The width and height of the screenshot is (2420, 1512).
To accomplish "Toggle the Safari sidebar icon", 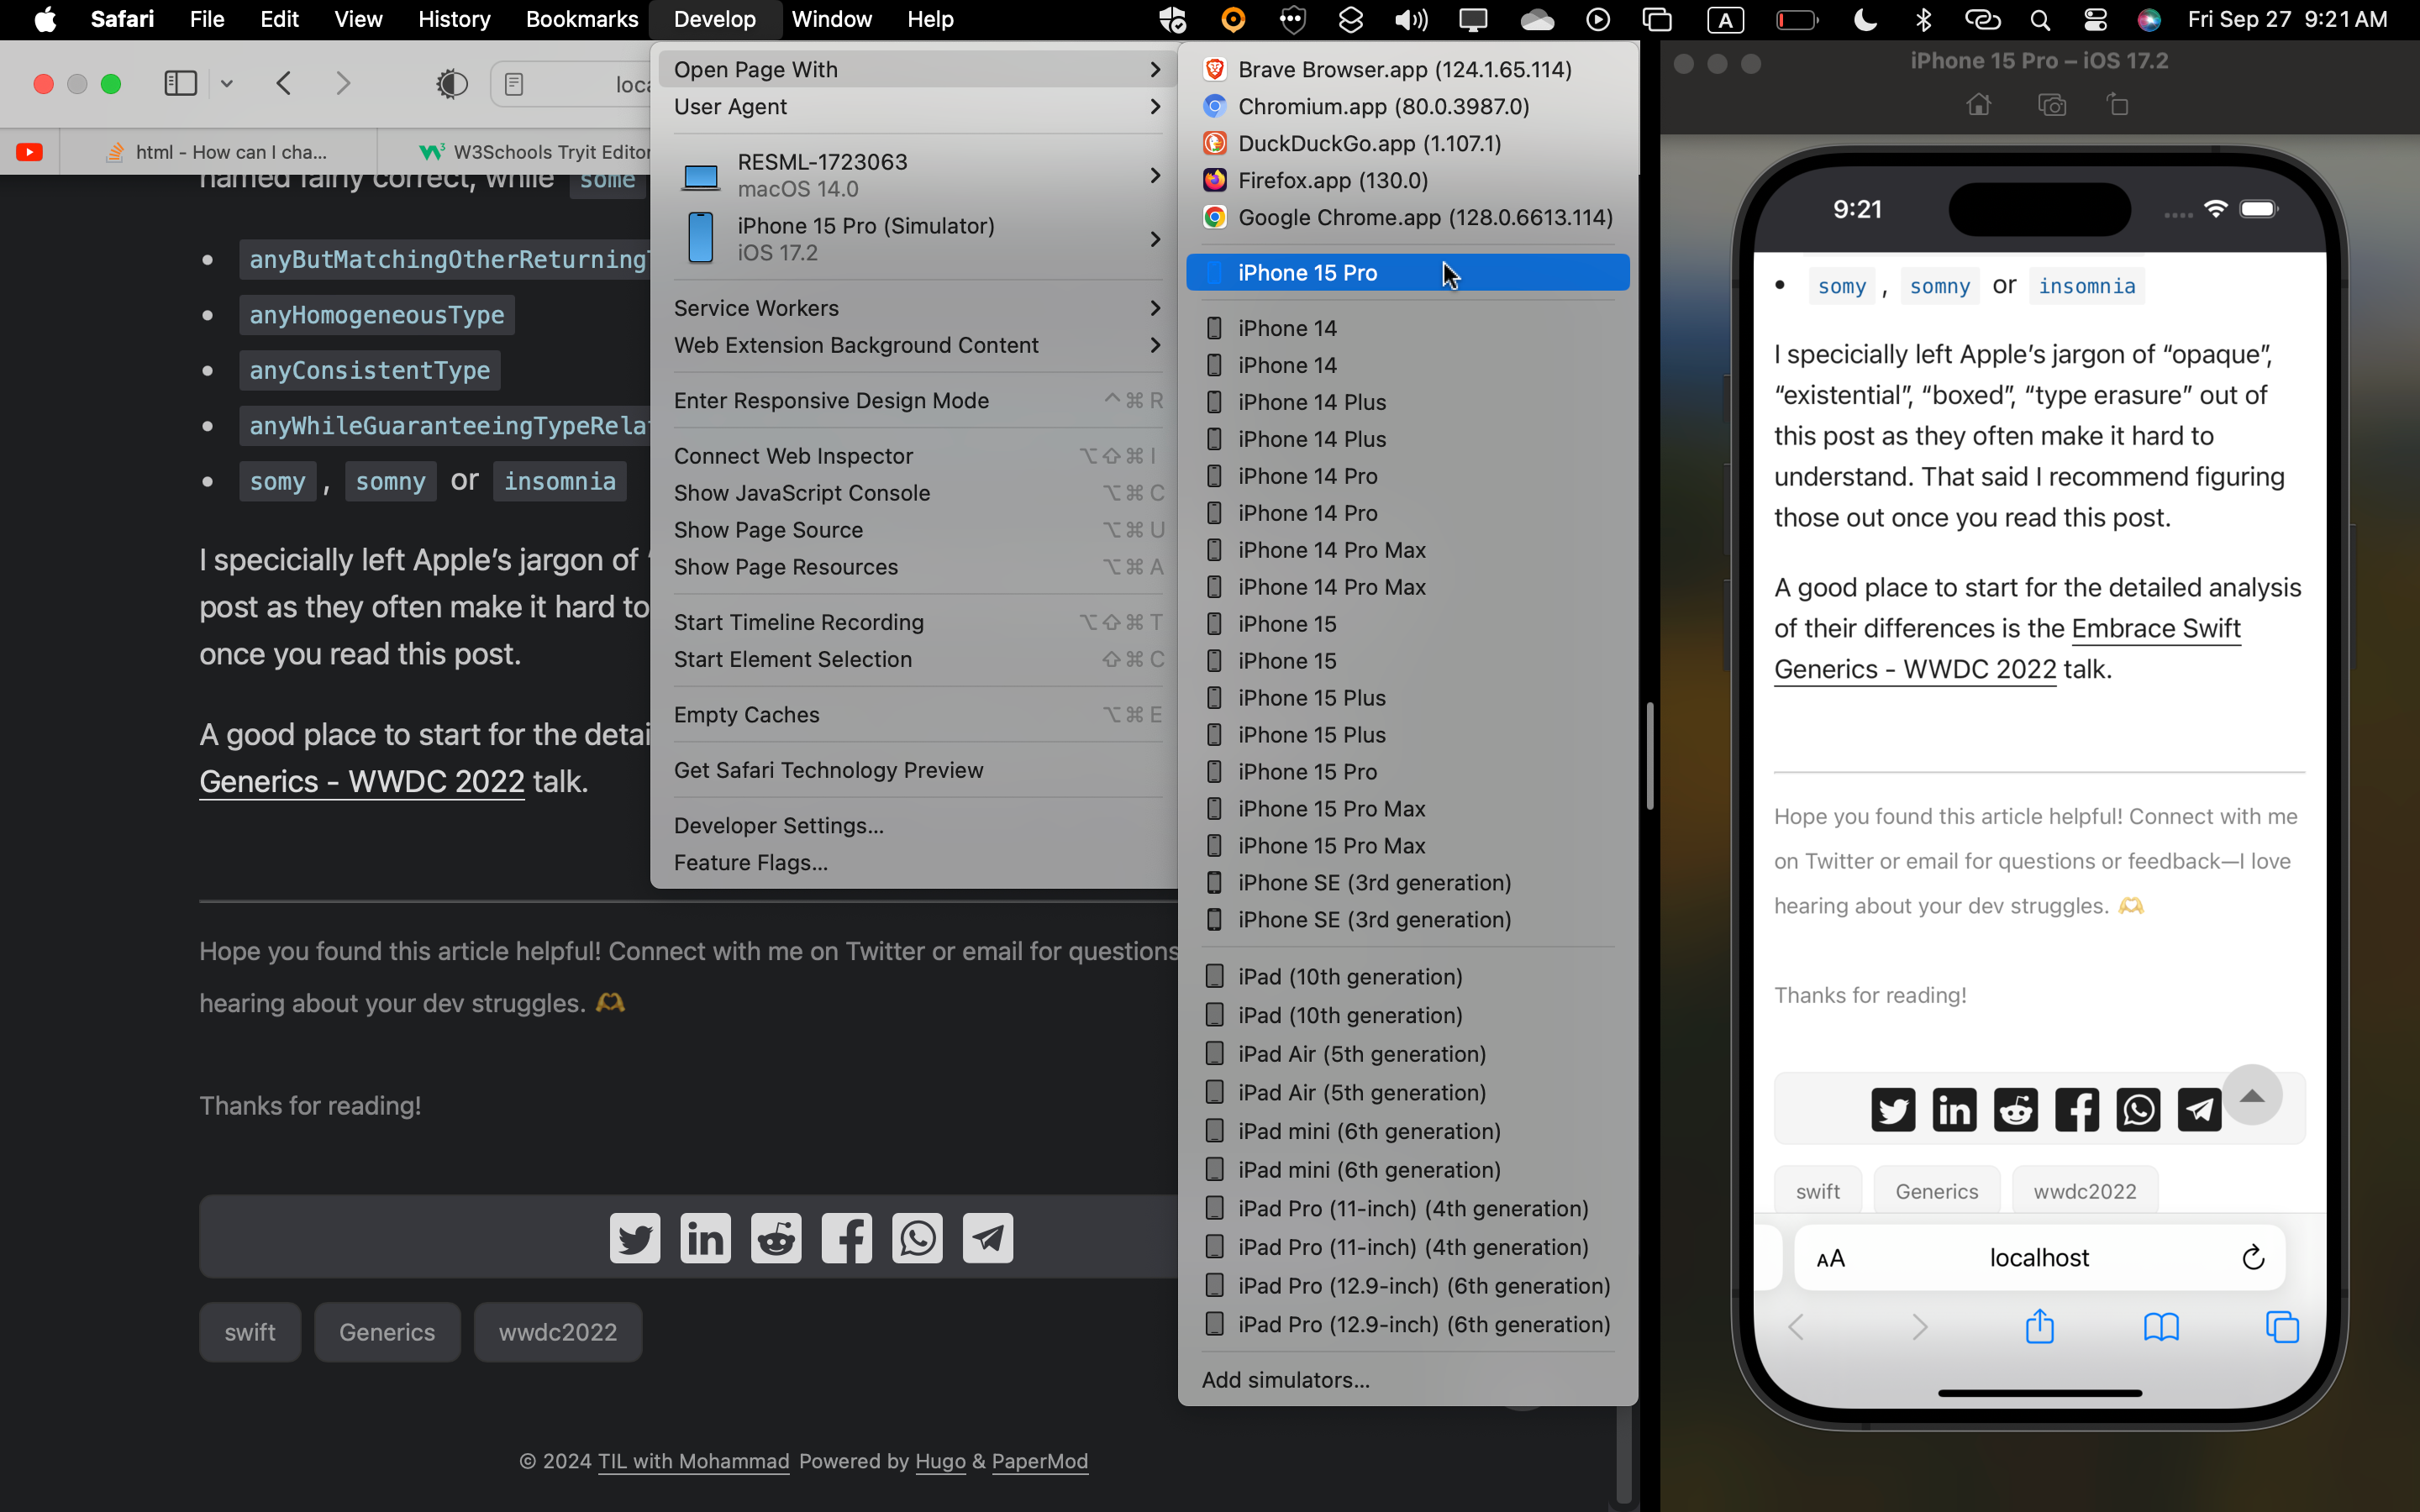I will click(180, 83).
